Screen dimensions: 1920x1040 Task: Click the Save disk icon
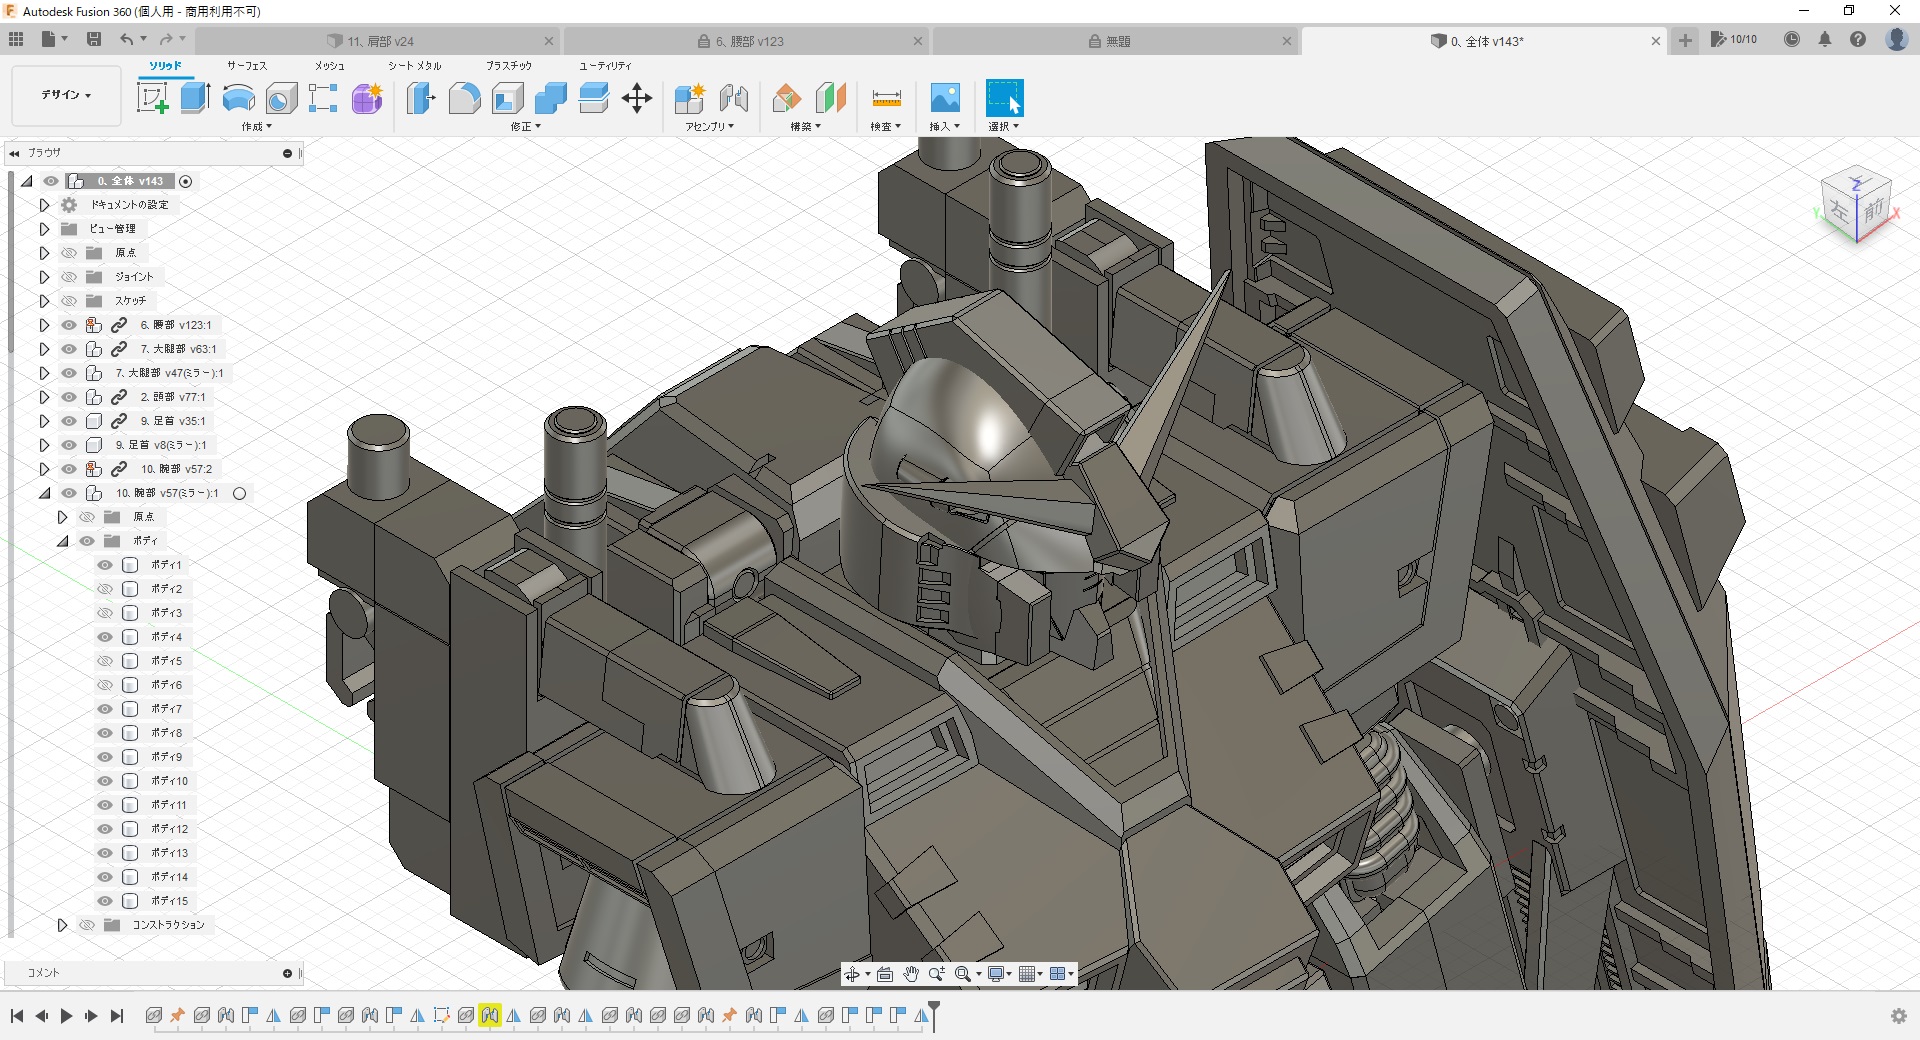pos(94,39)
